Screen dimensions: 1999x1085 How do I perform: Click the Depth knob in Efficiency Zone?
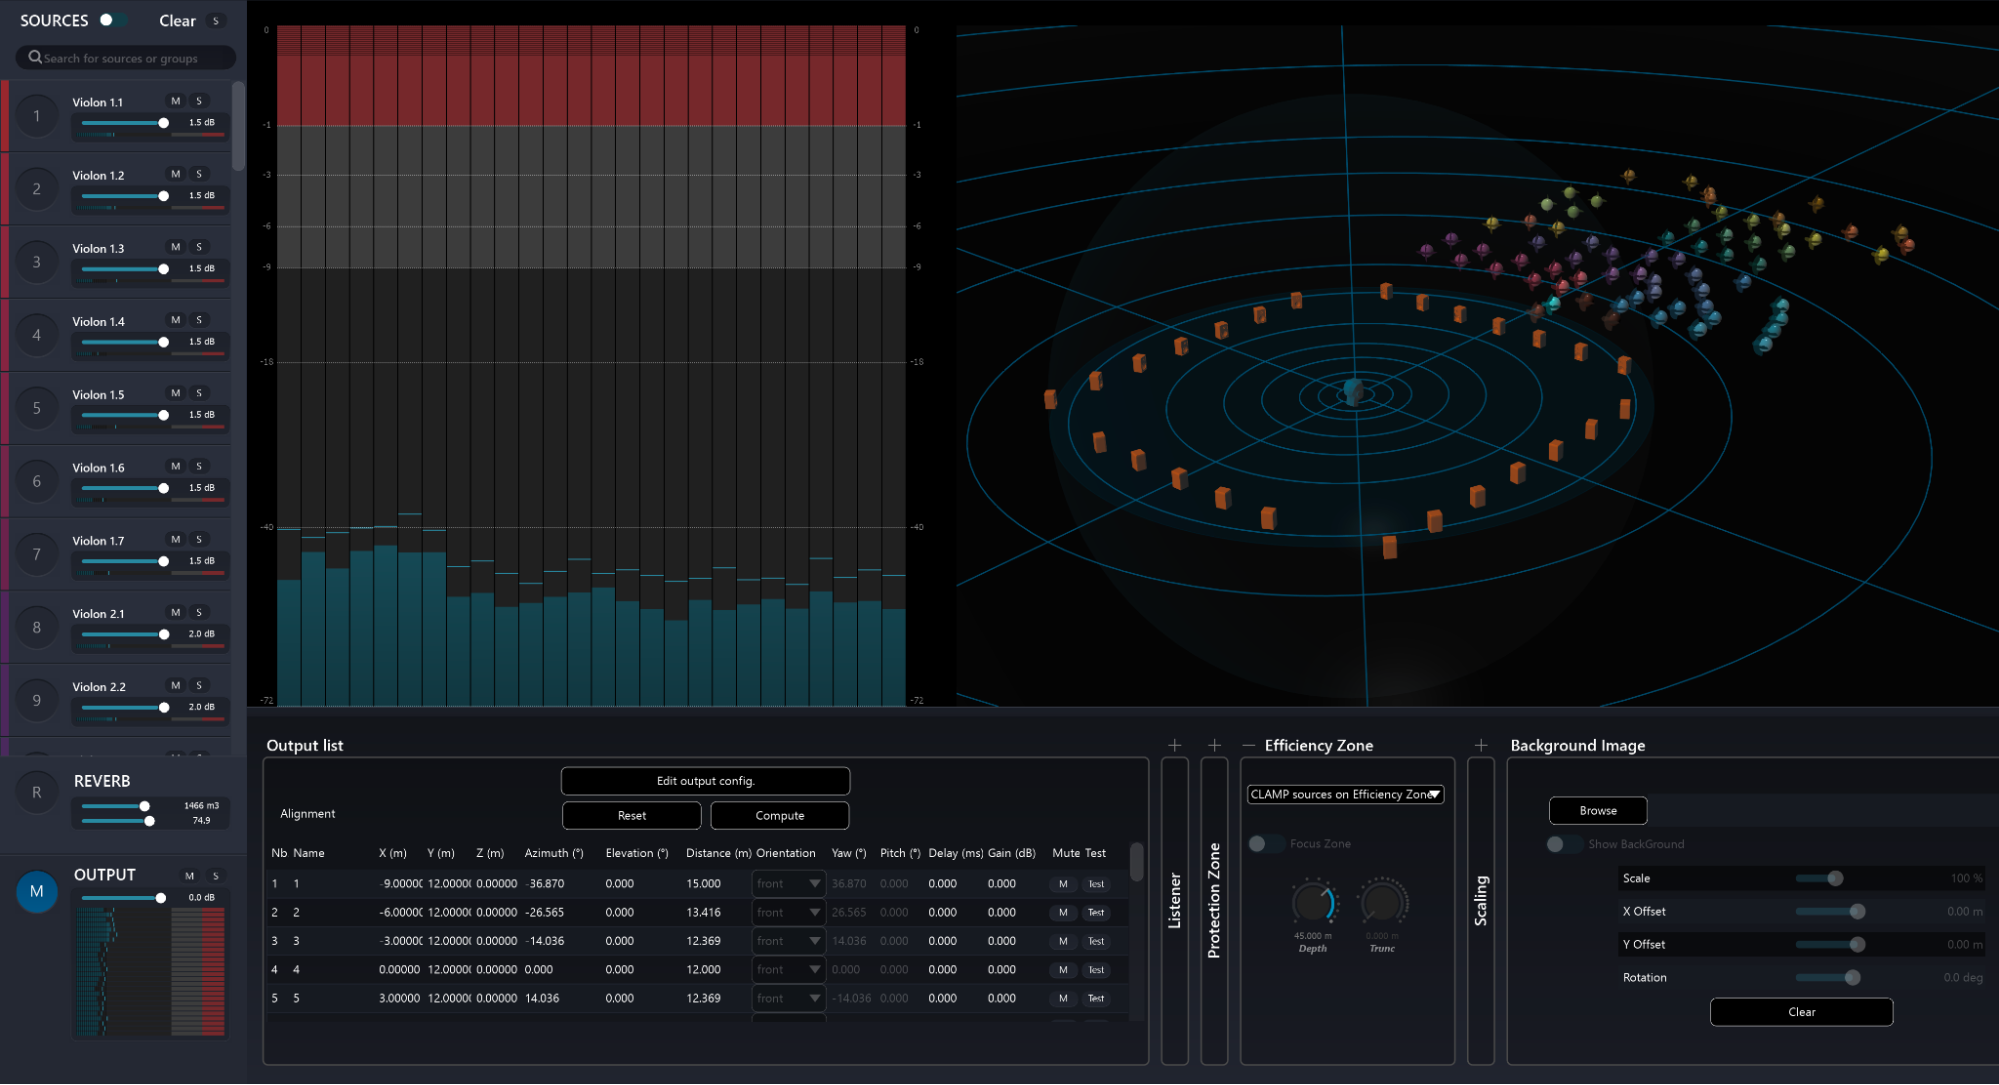(x=1313, y=903)
